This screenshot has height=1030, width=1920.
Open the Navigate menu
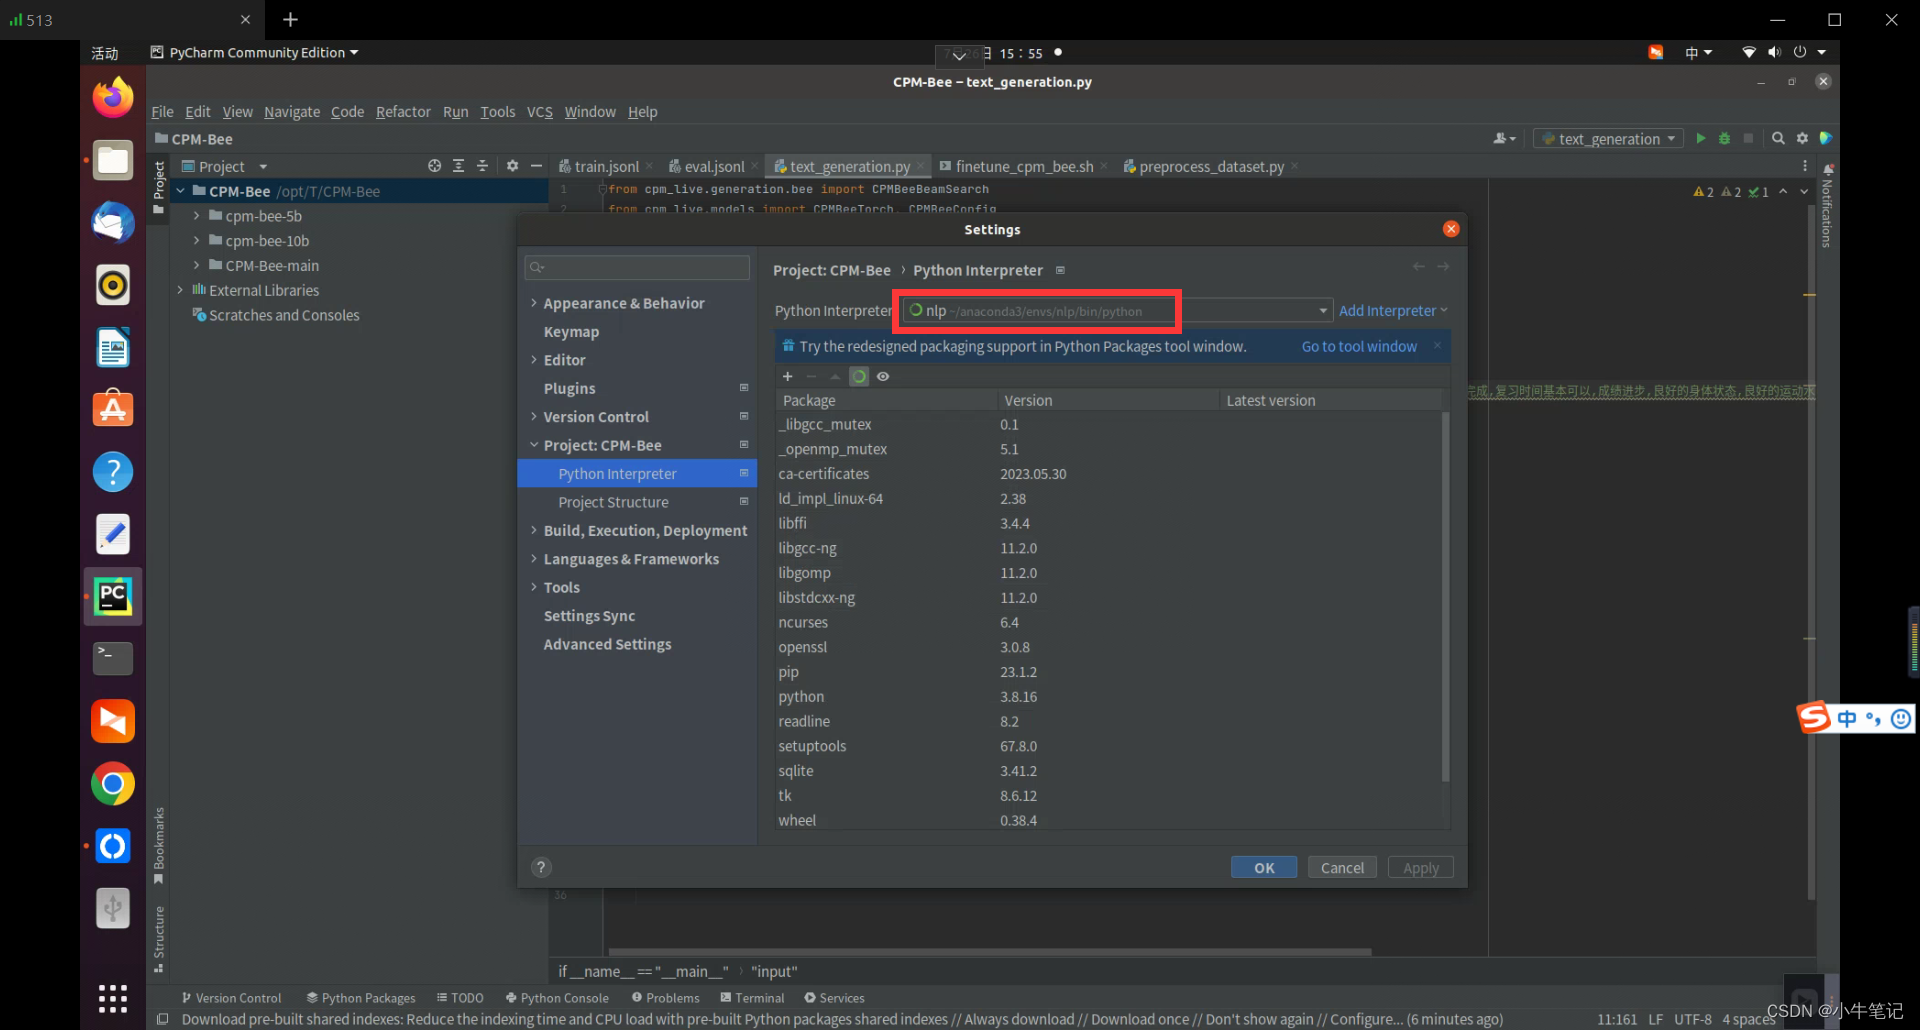[x=292, y=112]
